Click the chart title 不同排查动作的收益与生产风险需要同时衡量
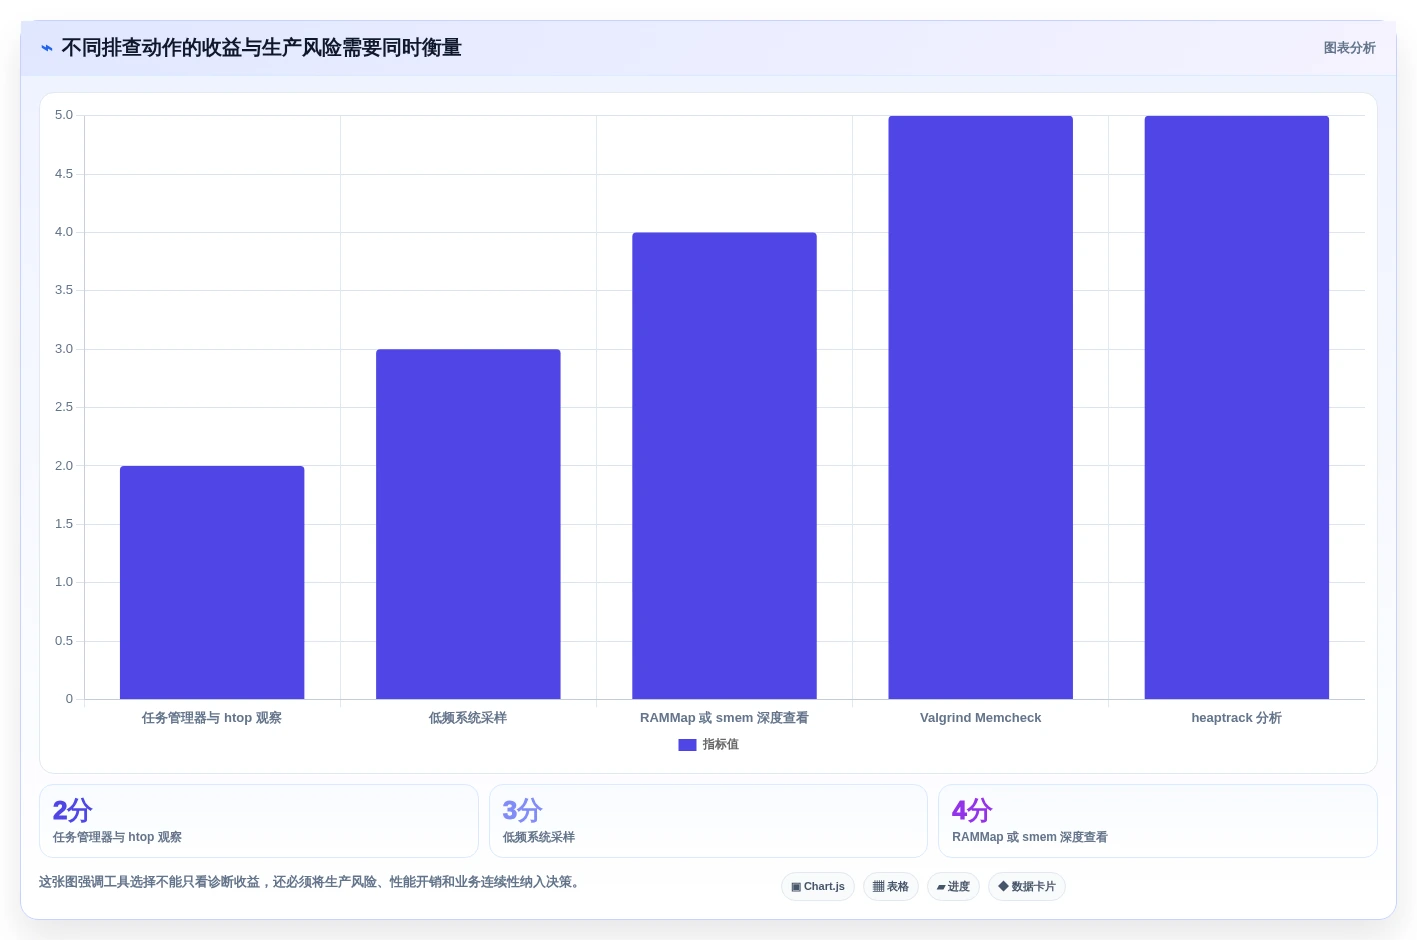 click(x=261, y=48)
